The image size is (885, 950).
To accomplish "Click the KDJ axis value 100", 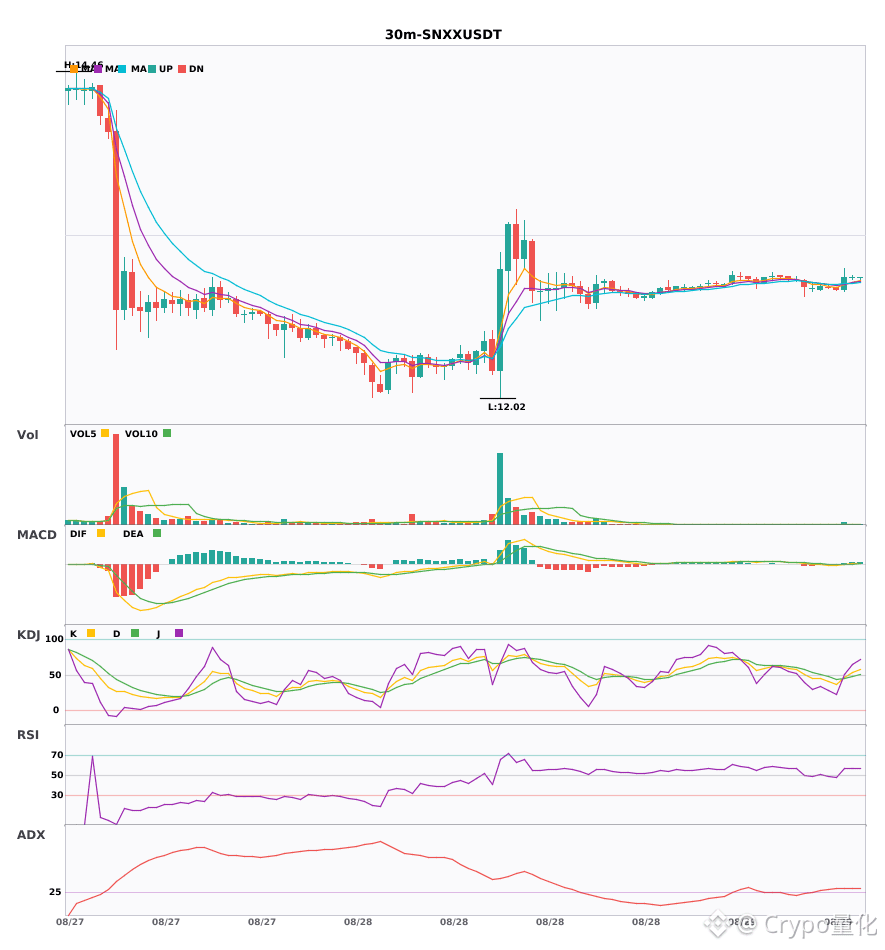I will pos(55,639).
